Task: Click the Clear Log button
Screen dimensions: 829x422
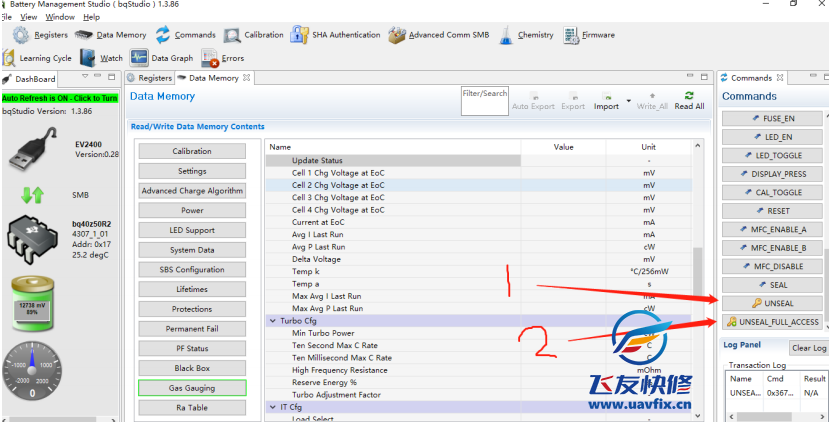Action: click(x=808, y=348)
